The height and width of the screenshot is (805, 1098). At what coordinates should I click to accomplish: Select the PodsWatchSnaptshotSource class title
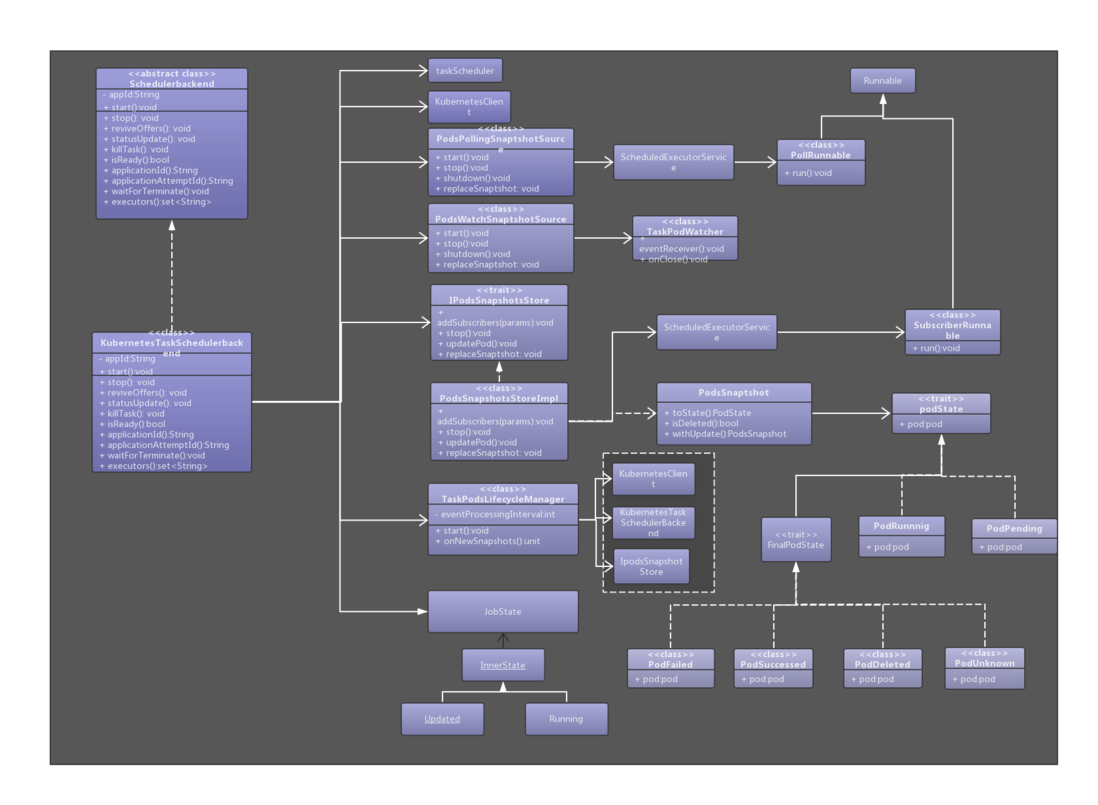(x=501, y=214)
